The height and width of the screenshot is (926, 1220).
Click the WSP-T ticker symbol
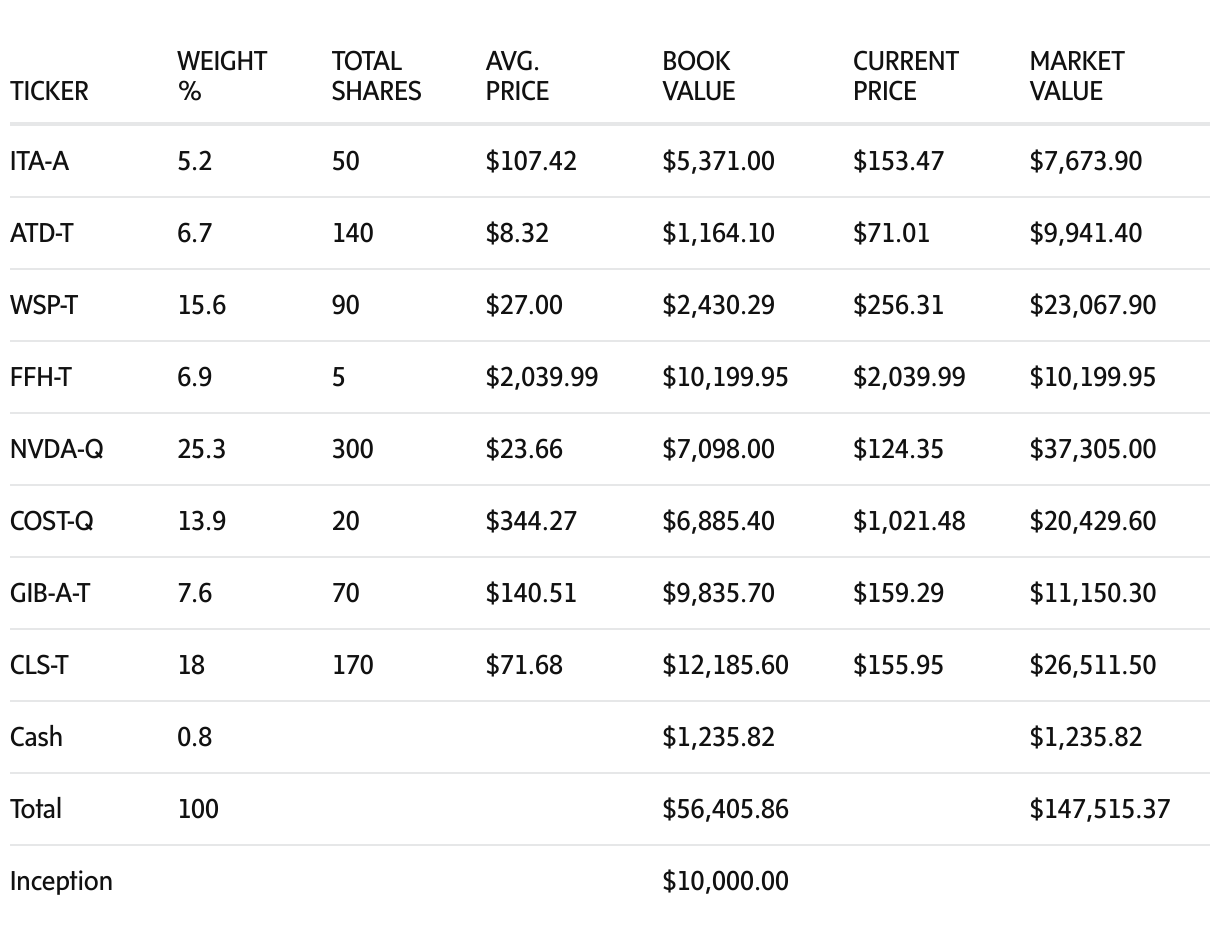tap(43, 305)
